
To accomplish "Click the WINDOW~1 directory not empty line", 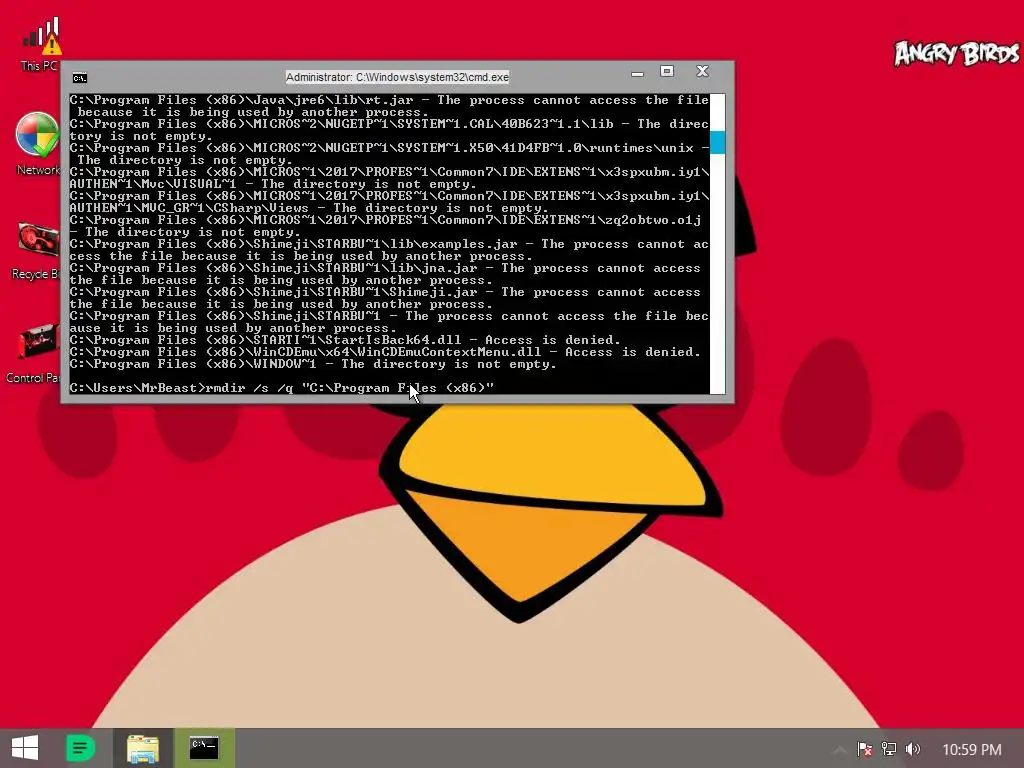I will [x=313, y=364].
